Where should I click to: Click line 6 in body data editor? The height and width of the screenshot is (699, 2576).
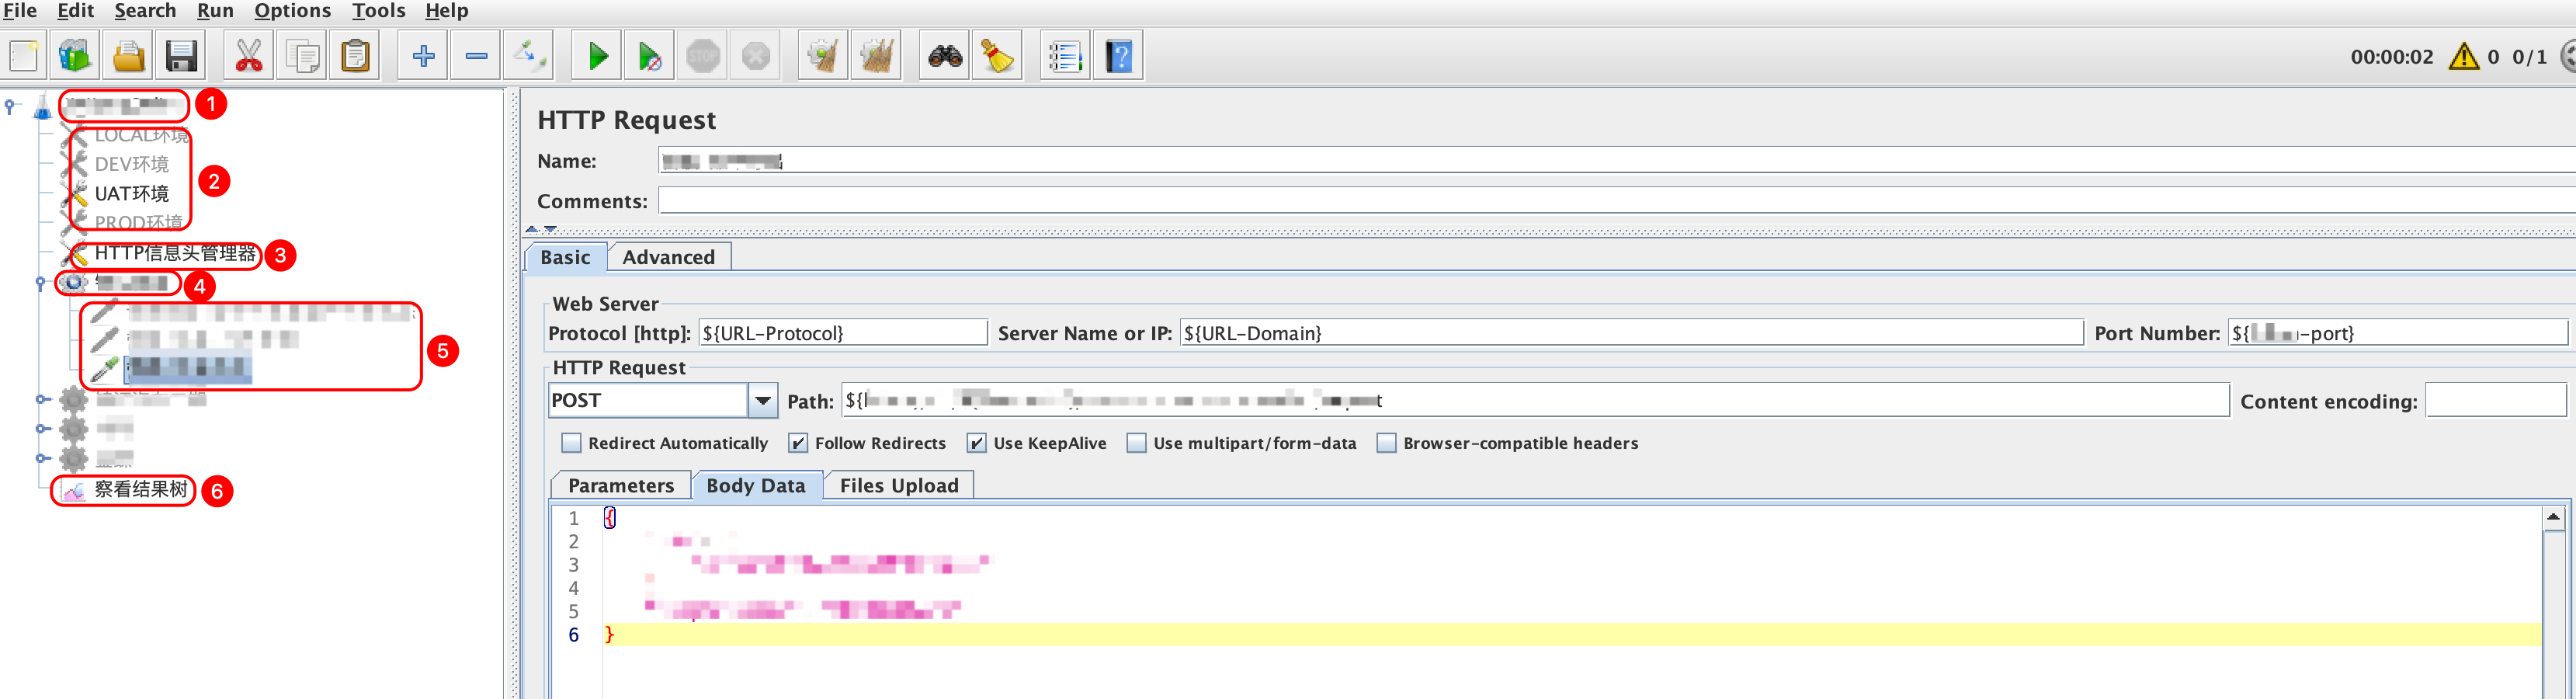[x=1571, y=635]
